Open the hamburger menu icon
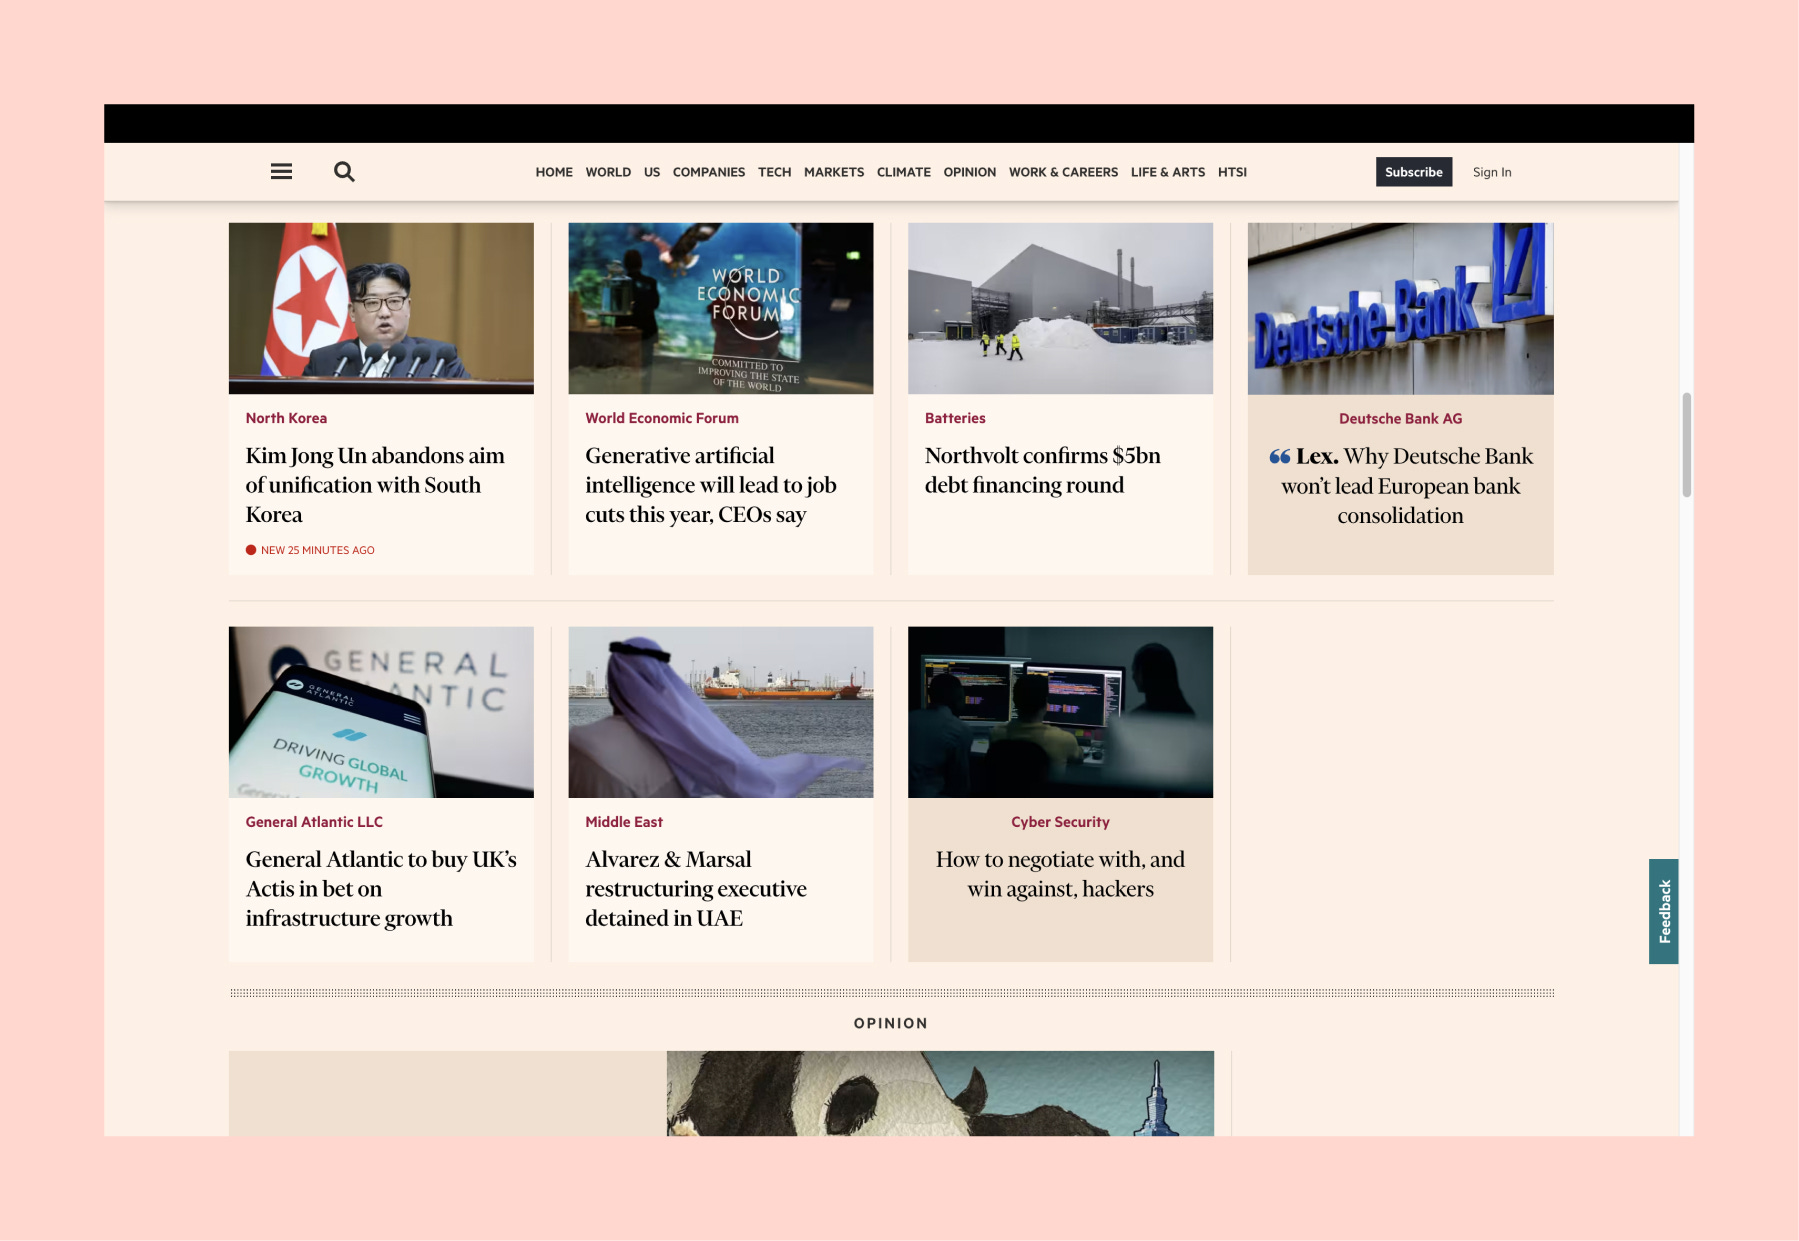1799x1241 pixels. pos(282,172)
